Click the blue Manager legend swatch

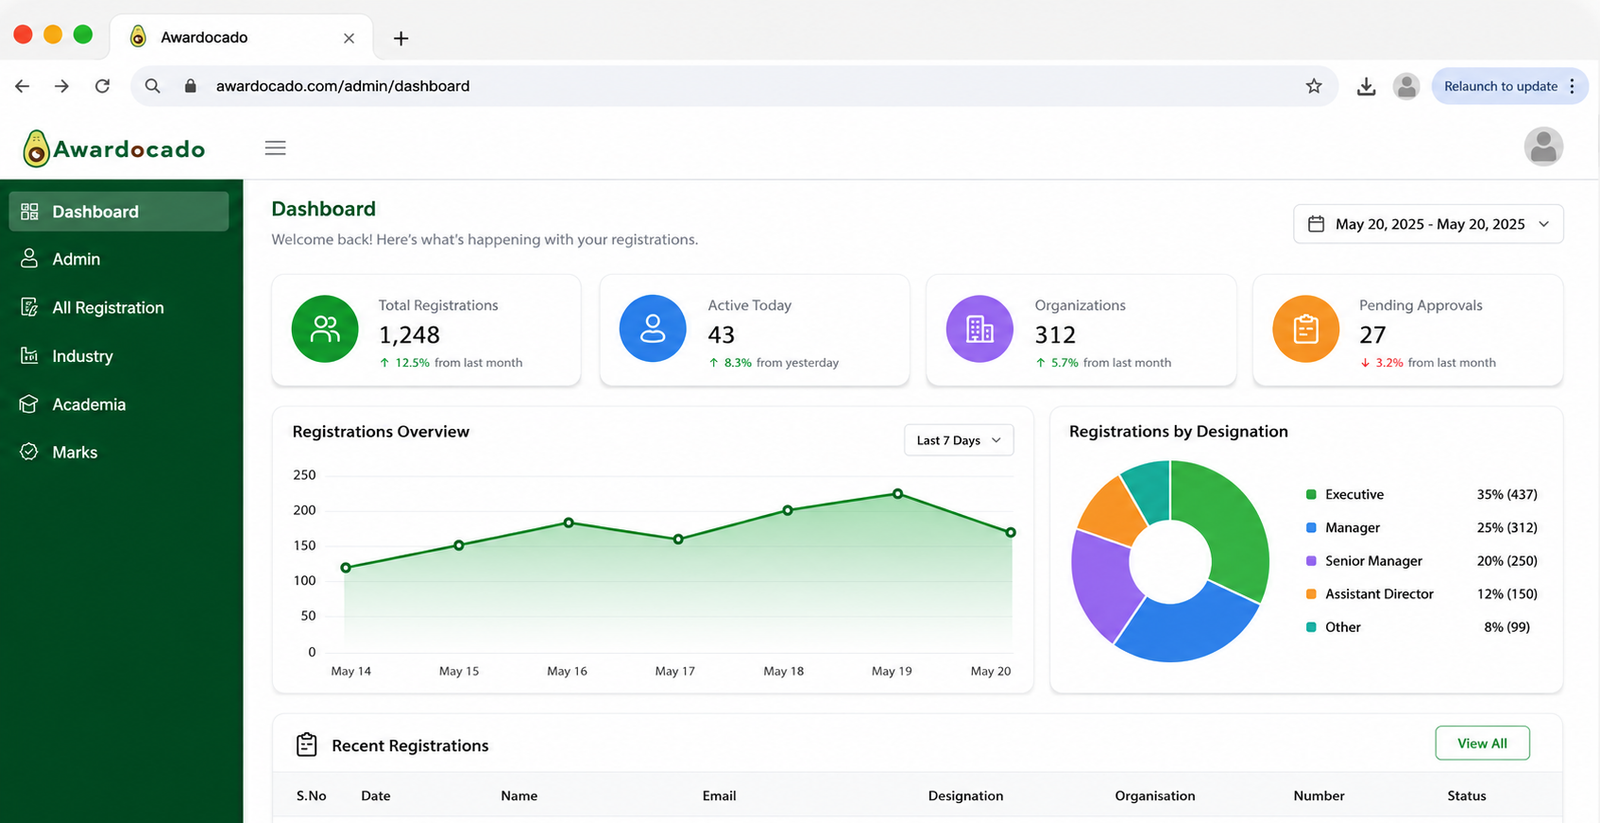pos(1311,527)
